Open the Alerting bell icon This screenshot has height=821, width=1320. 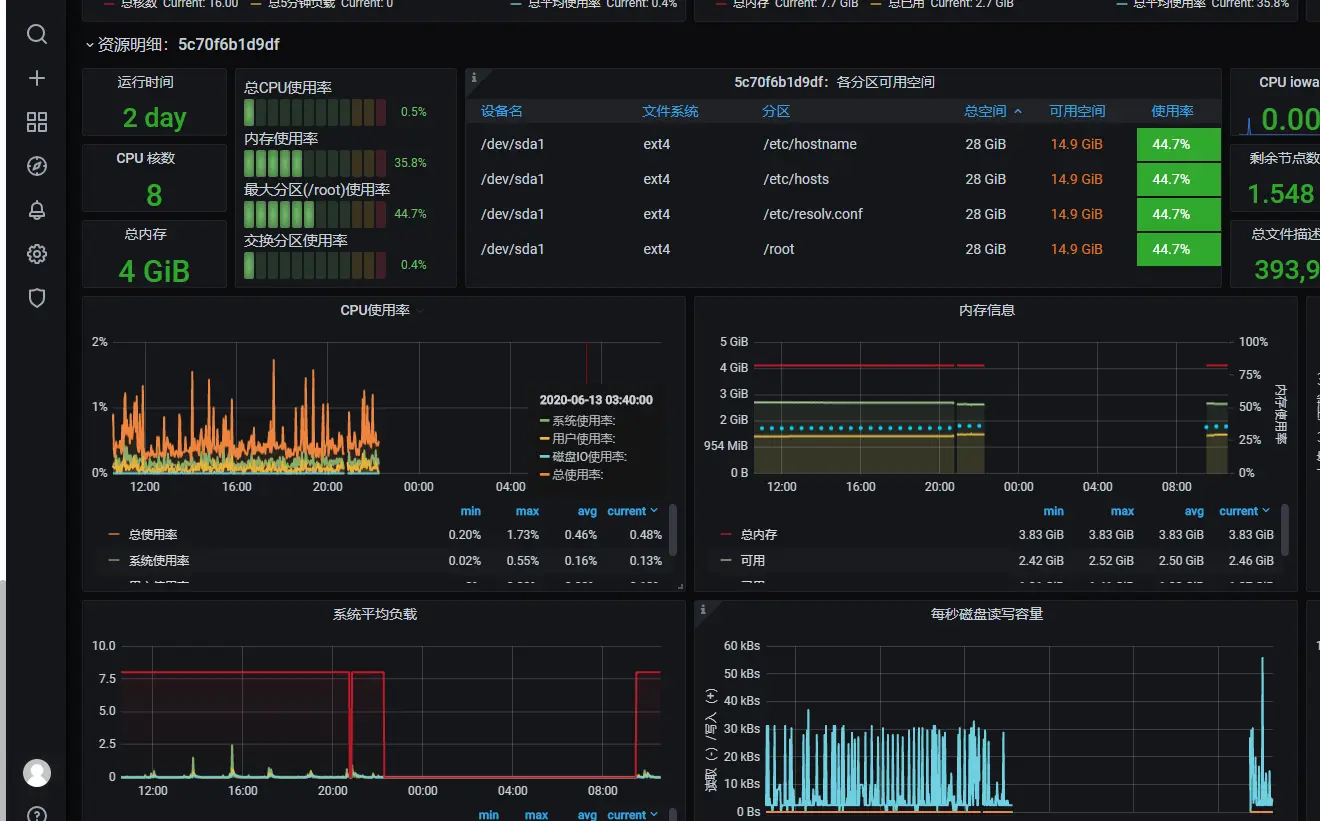point(37,210)
